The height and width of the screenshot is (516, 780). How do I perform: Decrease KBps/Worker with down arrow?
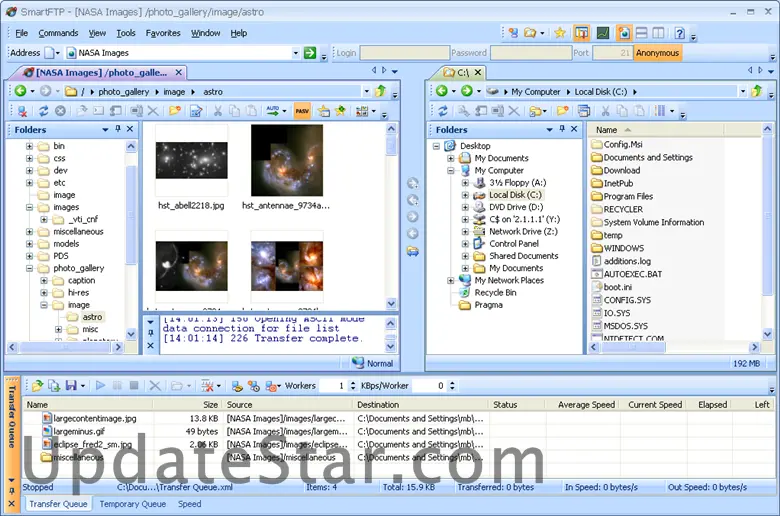pos(452,389)
